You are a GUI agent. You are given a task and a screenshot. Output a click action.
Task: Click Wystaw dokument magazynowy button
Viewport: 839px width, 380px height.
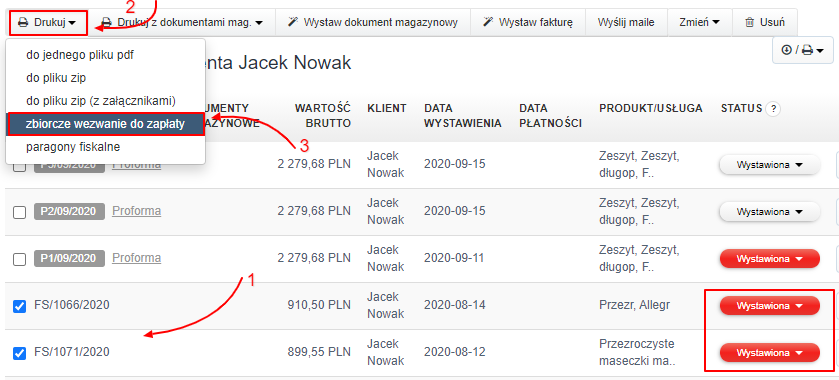[x=373, y=22]
